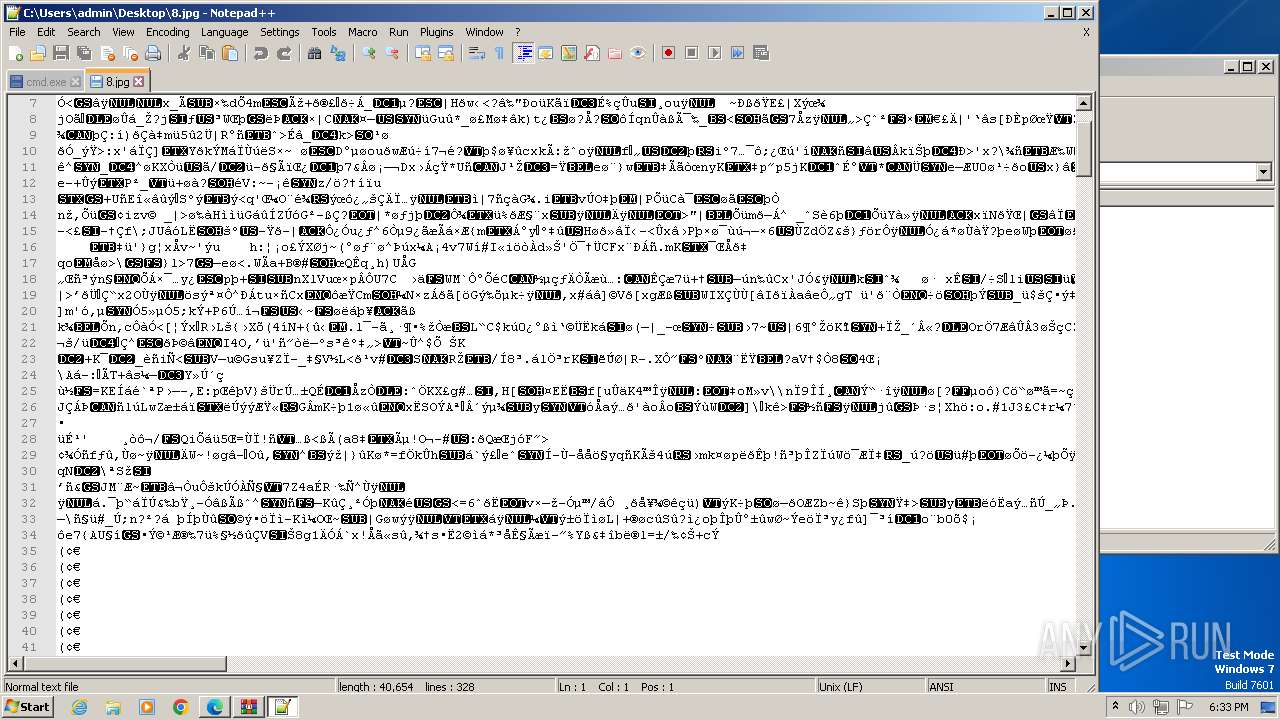Open the Encoding menu
The image size is (1280, 720).
[168, 32]
